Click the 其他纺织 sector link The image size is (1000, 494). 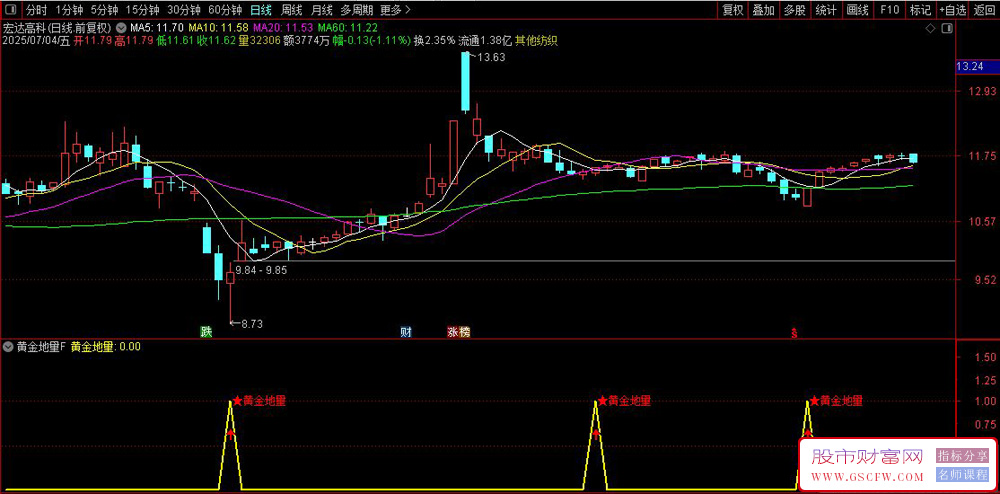click(x=536, y=41)
